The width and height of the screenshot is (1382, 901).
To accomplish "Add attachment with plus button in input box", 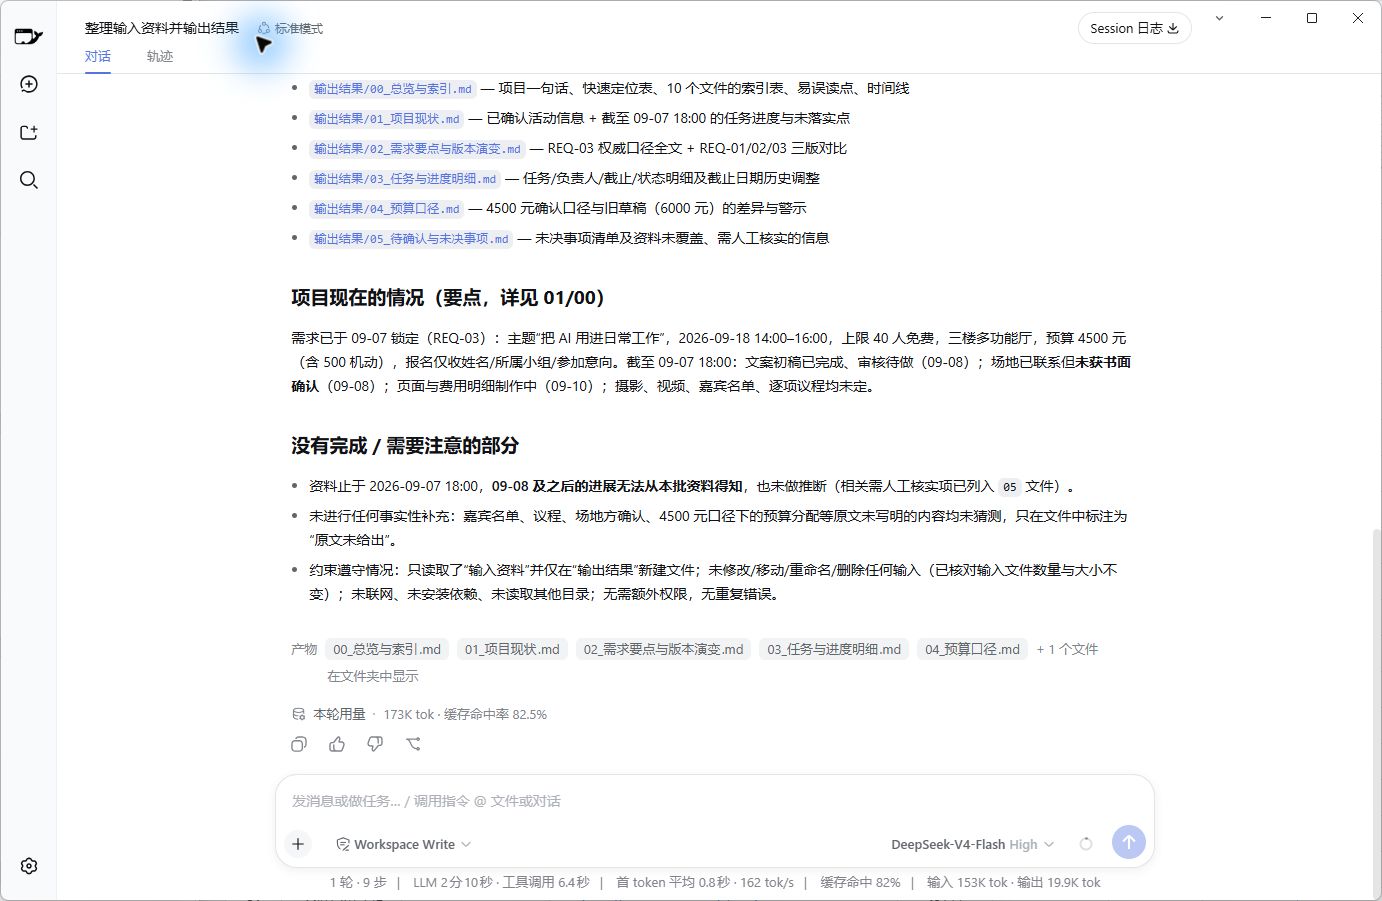I will (298, 844).
